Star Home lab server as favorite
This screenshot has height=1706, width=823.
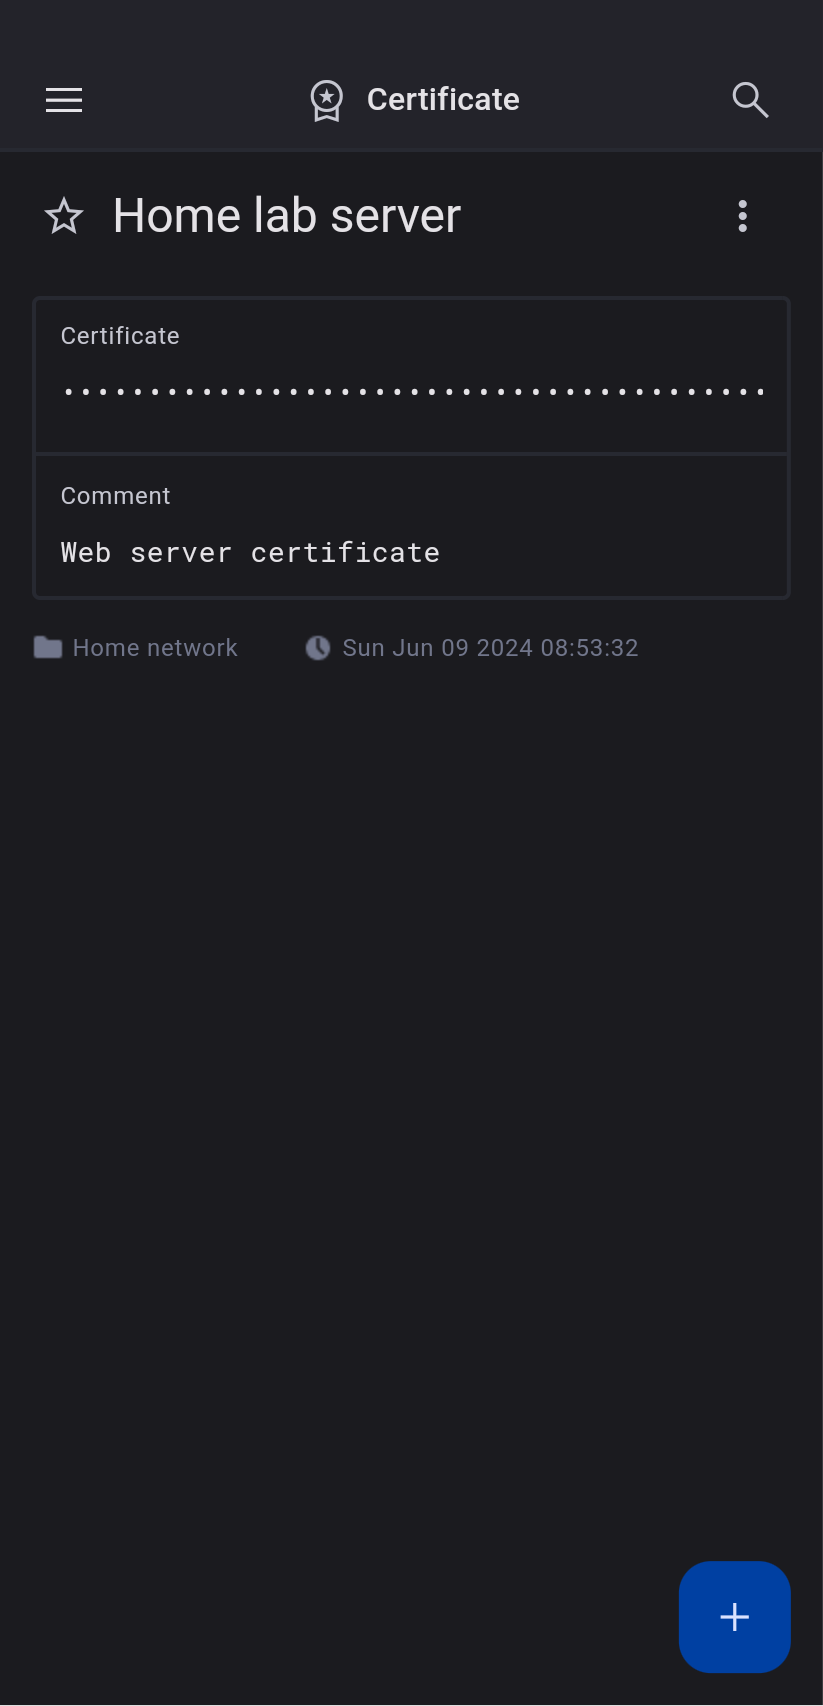click(x=64, y=216)
